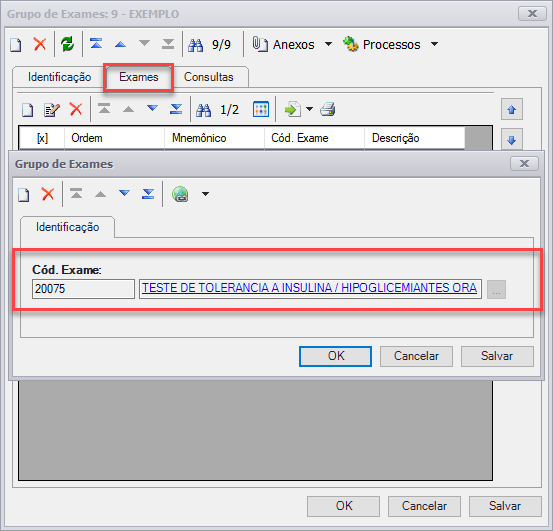Switch to Exames tab
Viewport: 553px width, 531px height.
pos(139,77)
